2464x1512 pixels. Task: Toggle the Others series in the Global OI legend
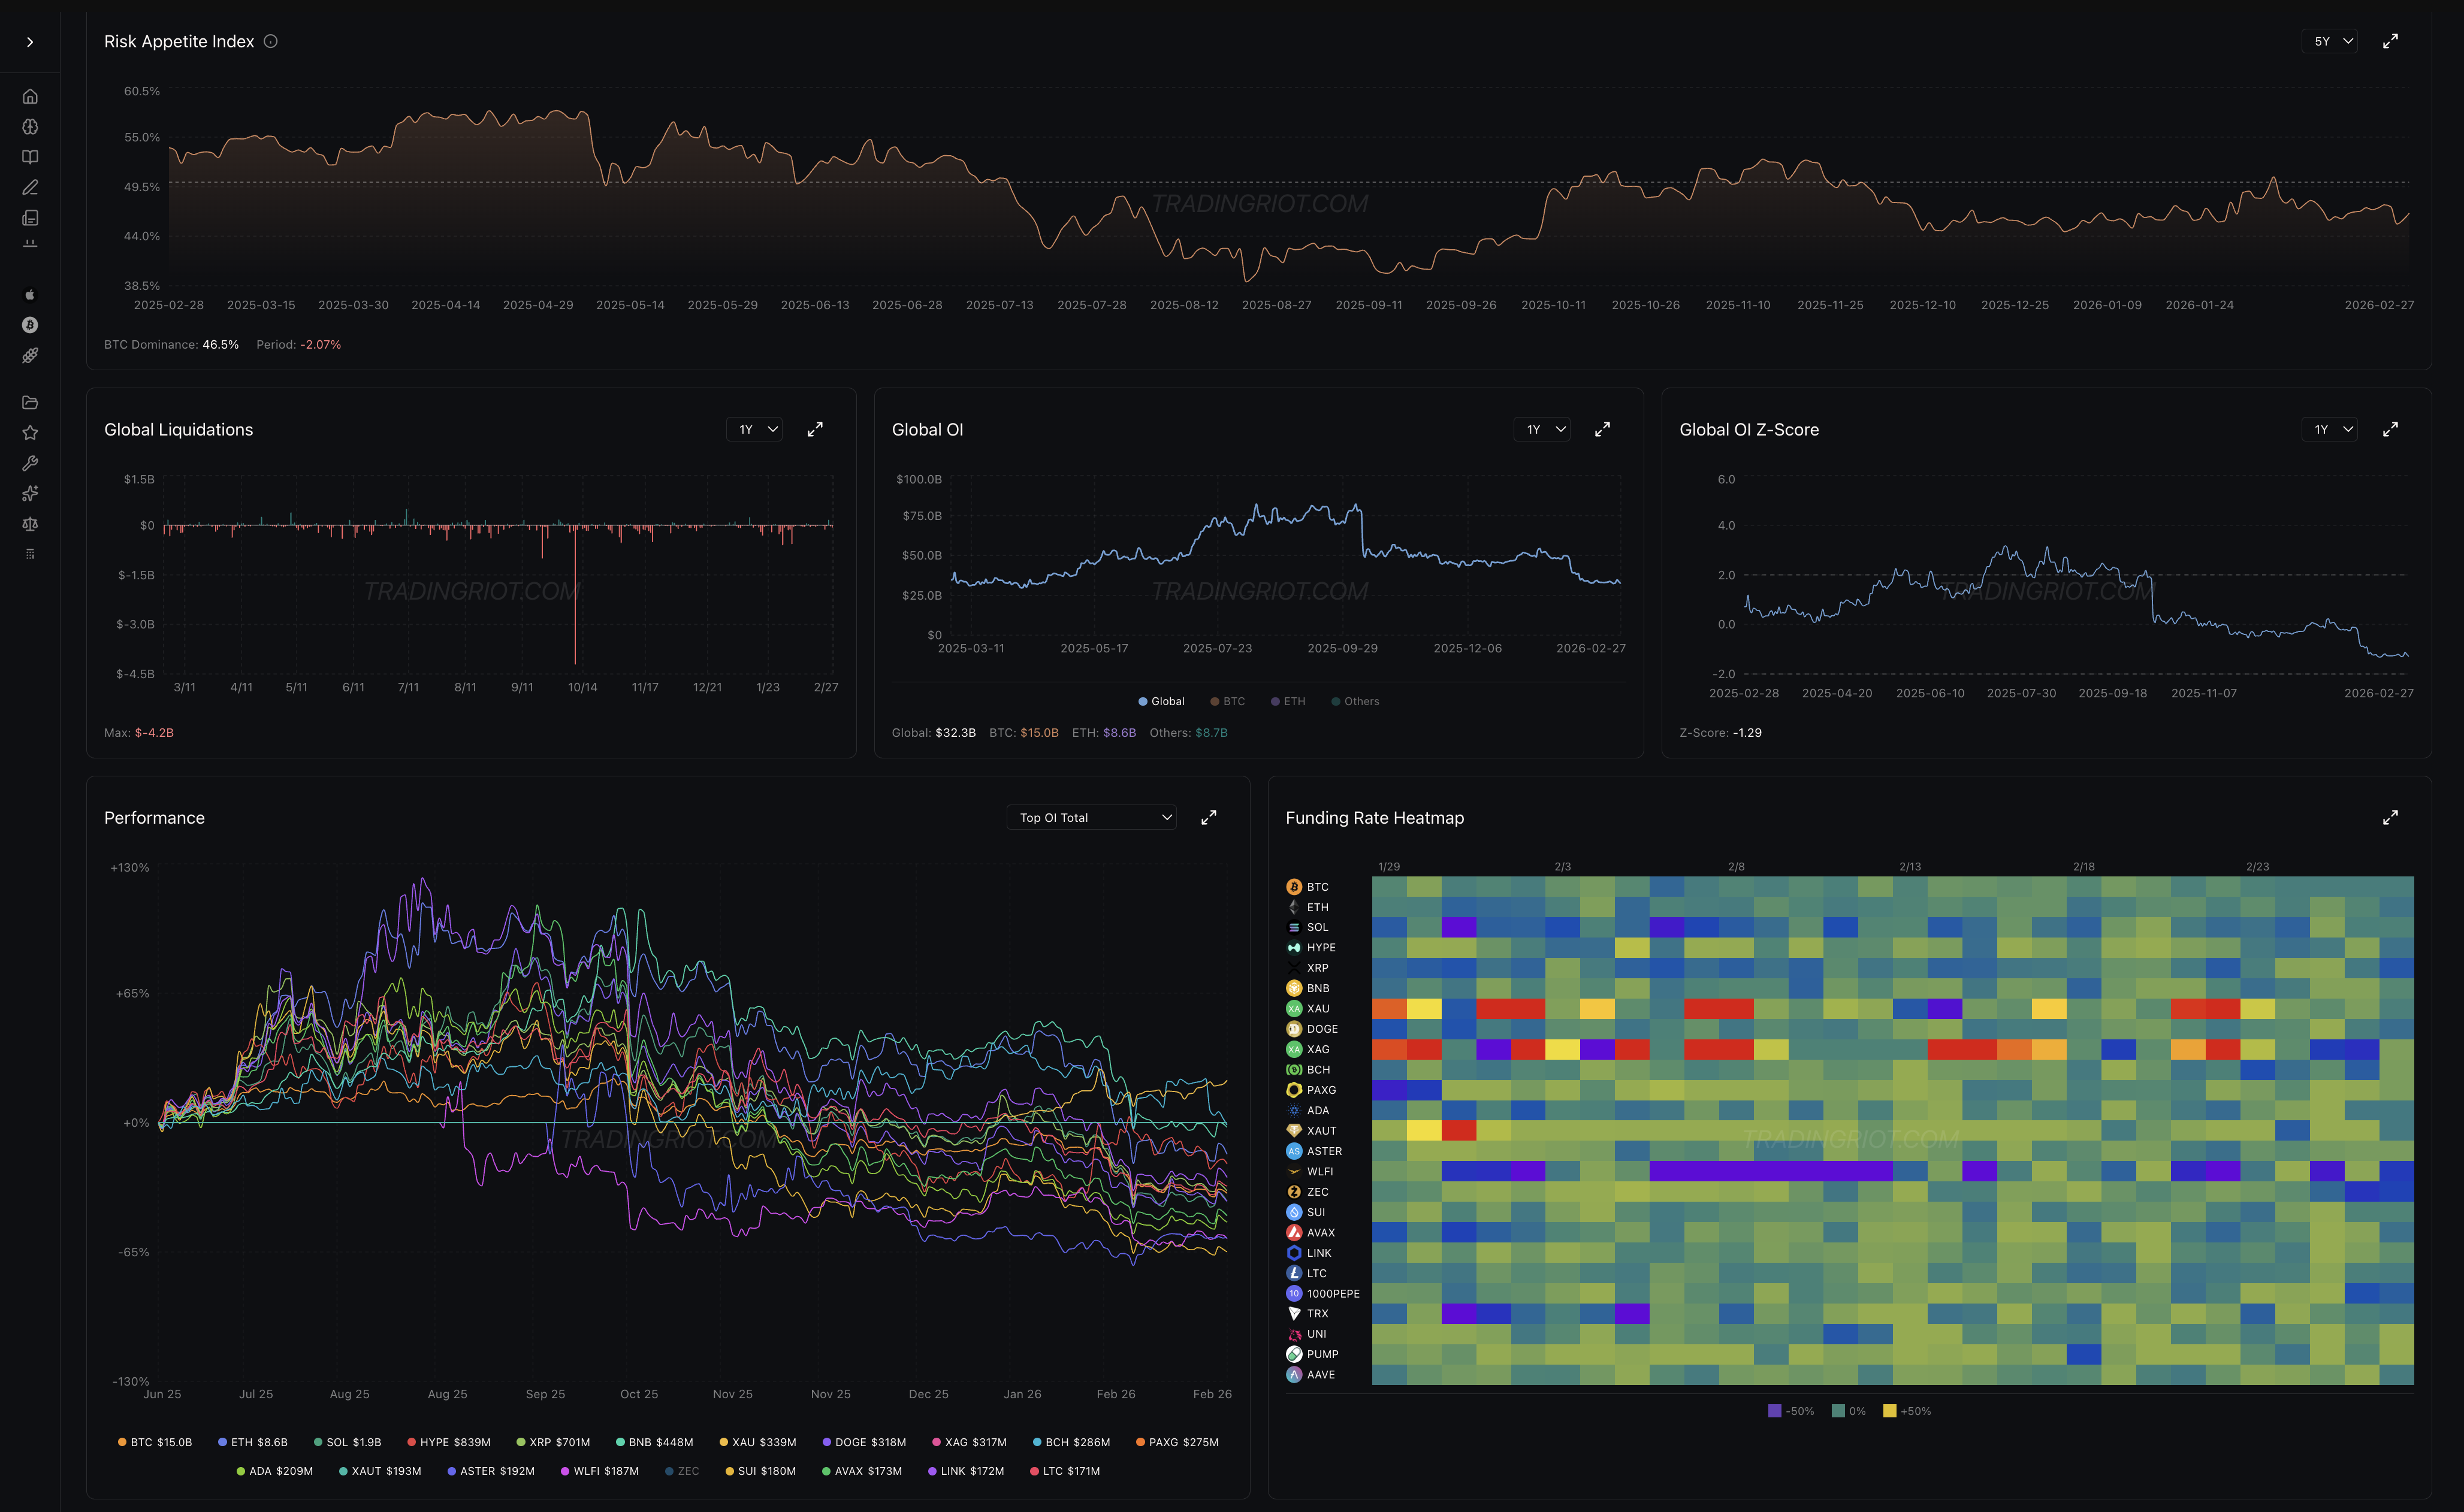[1355, 701]
